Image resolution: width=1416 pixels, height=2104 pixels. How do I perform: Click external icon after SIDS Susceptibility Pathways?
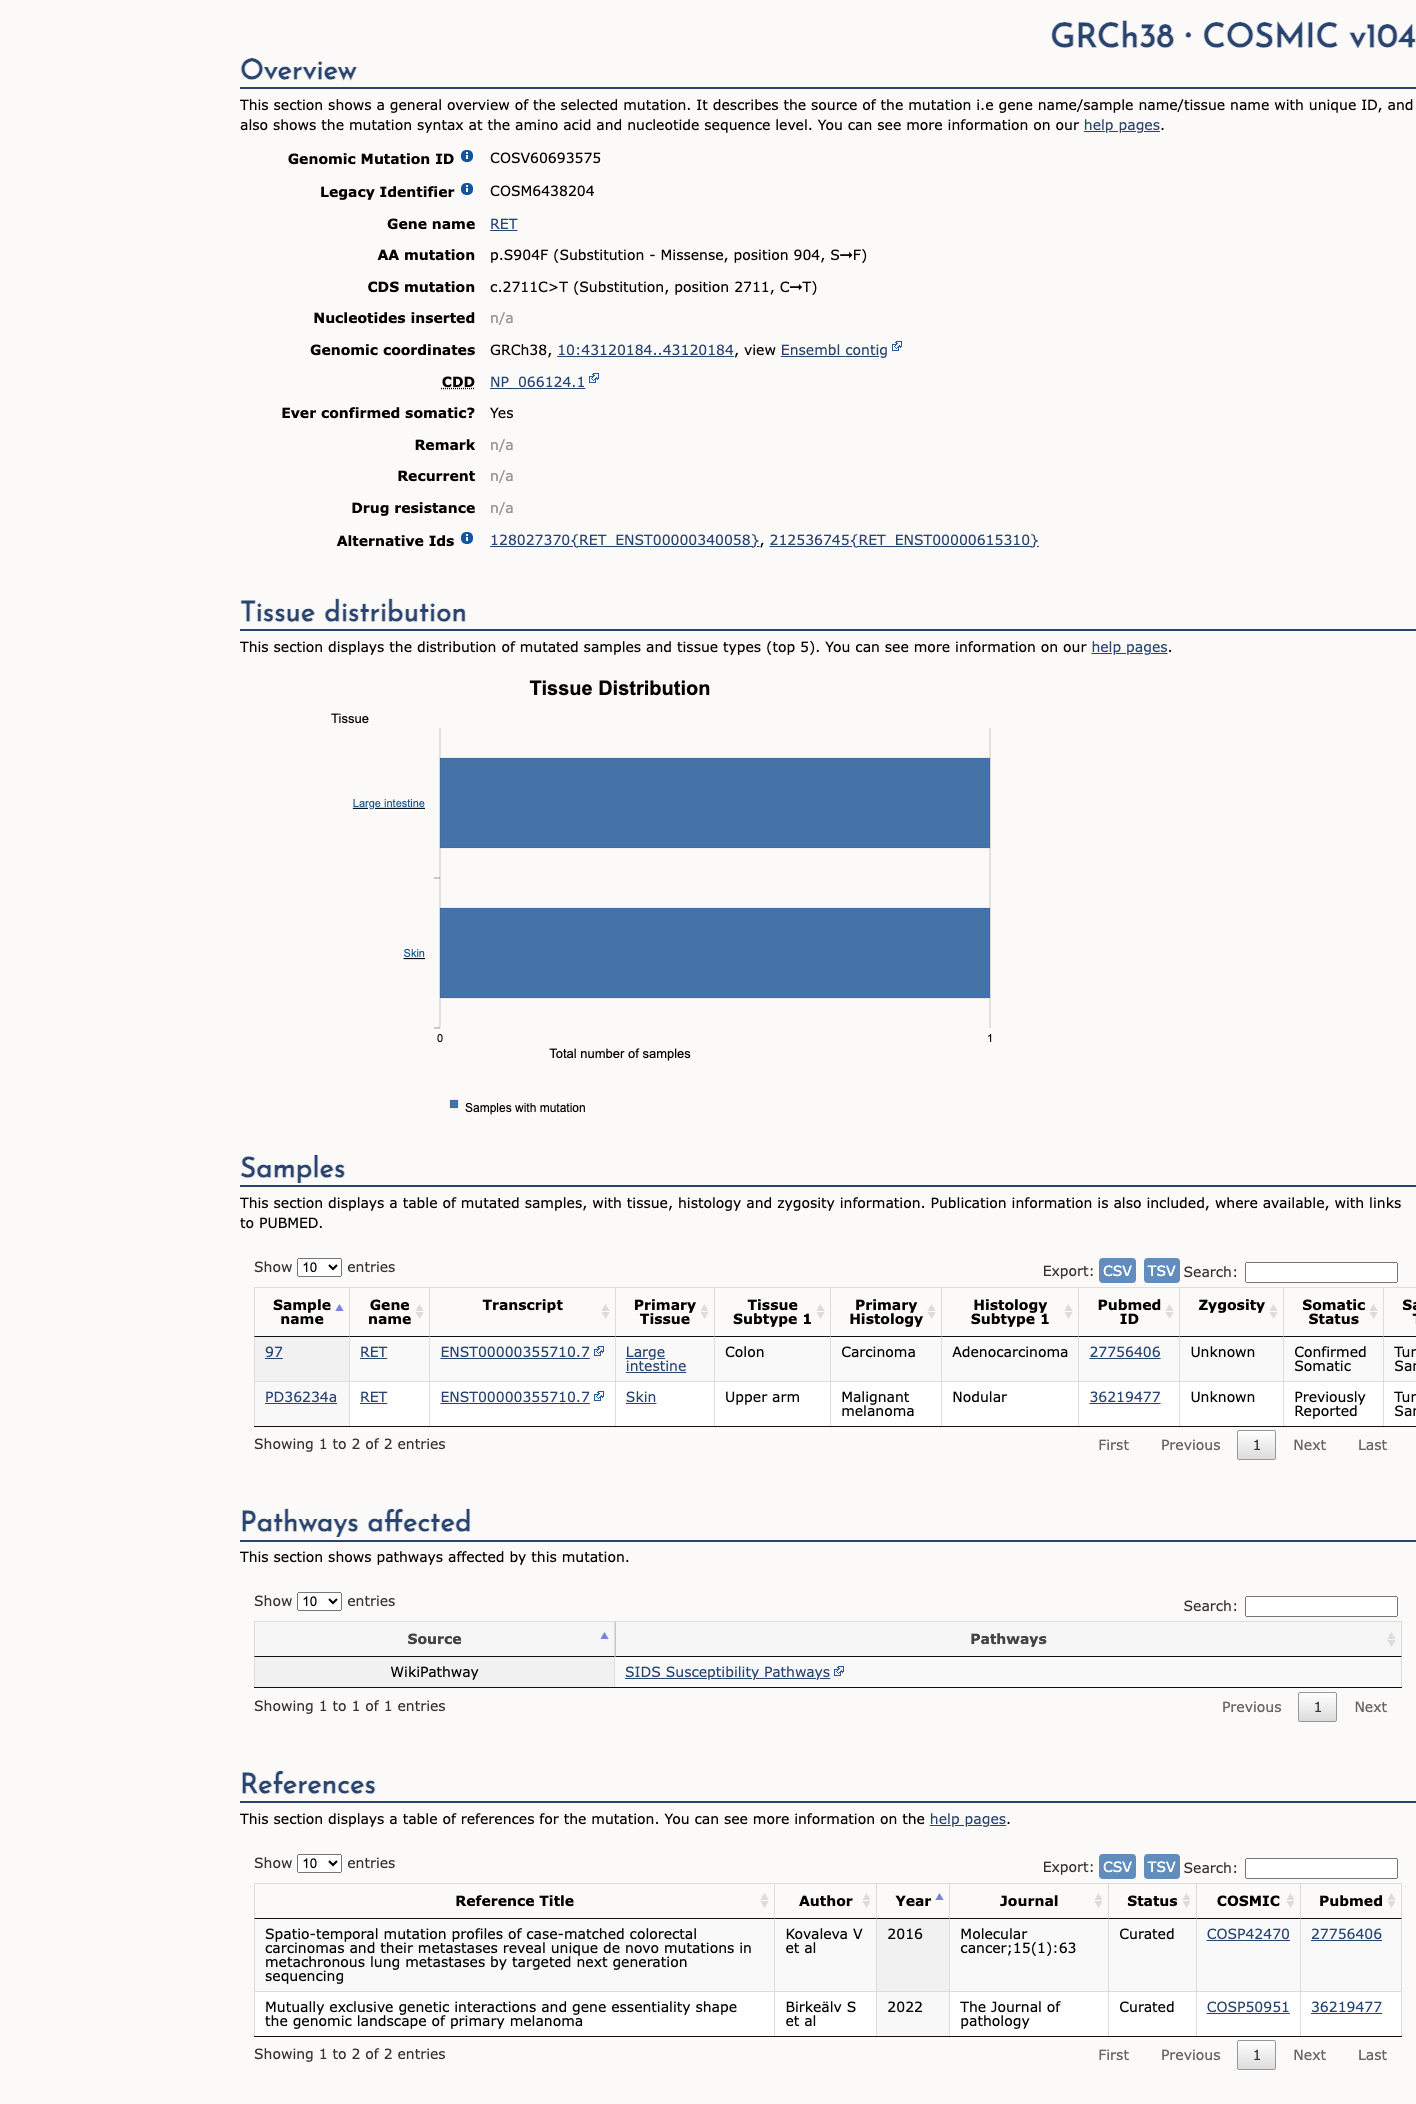pos(839,1671)
